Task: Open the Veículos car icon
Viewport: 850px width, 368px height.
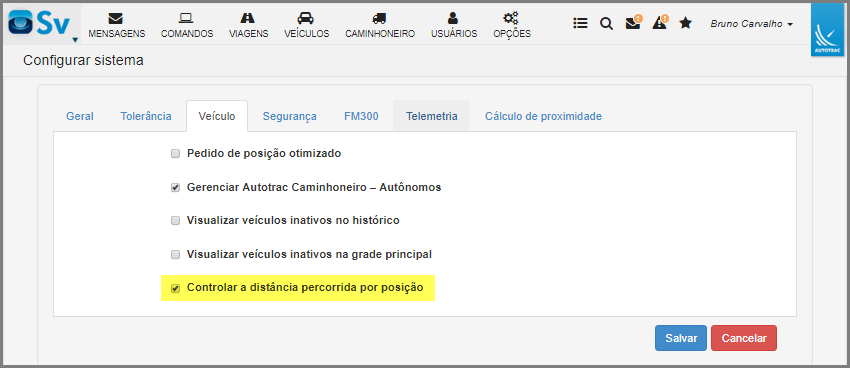Action: pos(306,18)
